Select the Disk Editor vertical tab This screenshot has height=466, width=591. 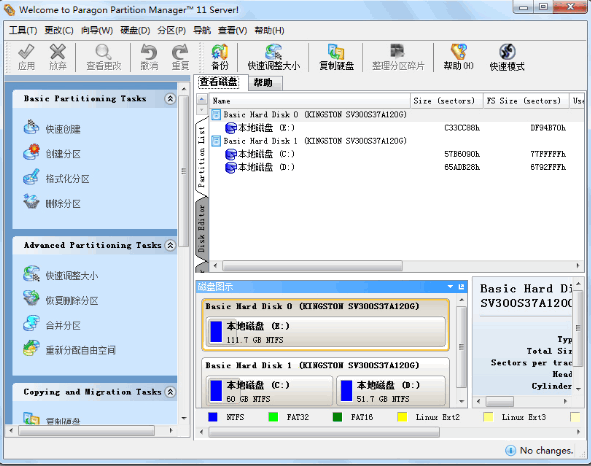coord(201,228)
